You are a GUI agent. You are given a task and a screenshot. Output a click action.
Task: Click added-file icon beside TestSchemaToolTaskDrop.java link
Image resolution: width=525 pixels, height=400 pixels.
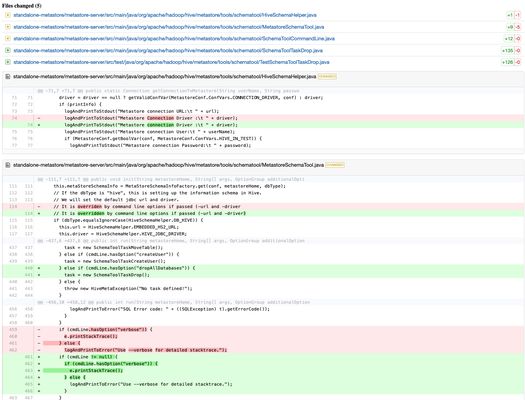click(8, 62)
